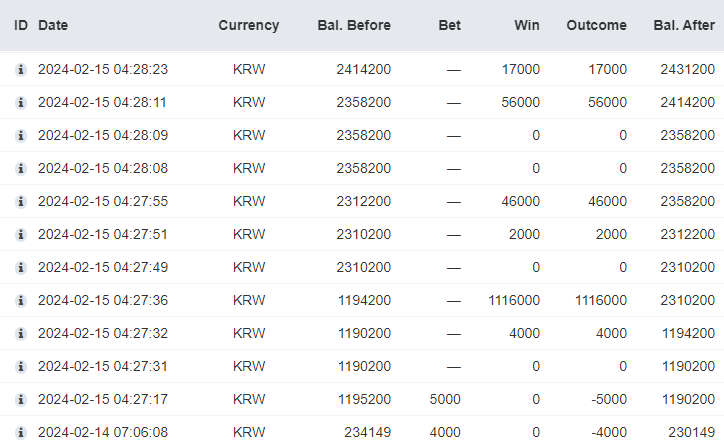Image resolution: width=724 pixels, height=448 pixels.
Task: Sort by Currency column header
Action: (249, 25)
